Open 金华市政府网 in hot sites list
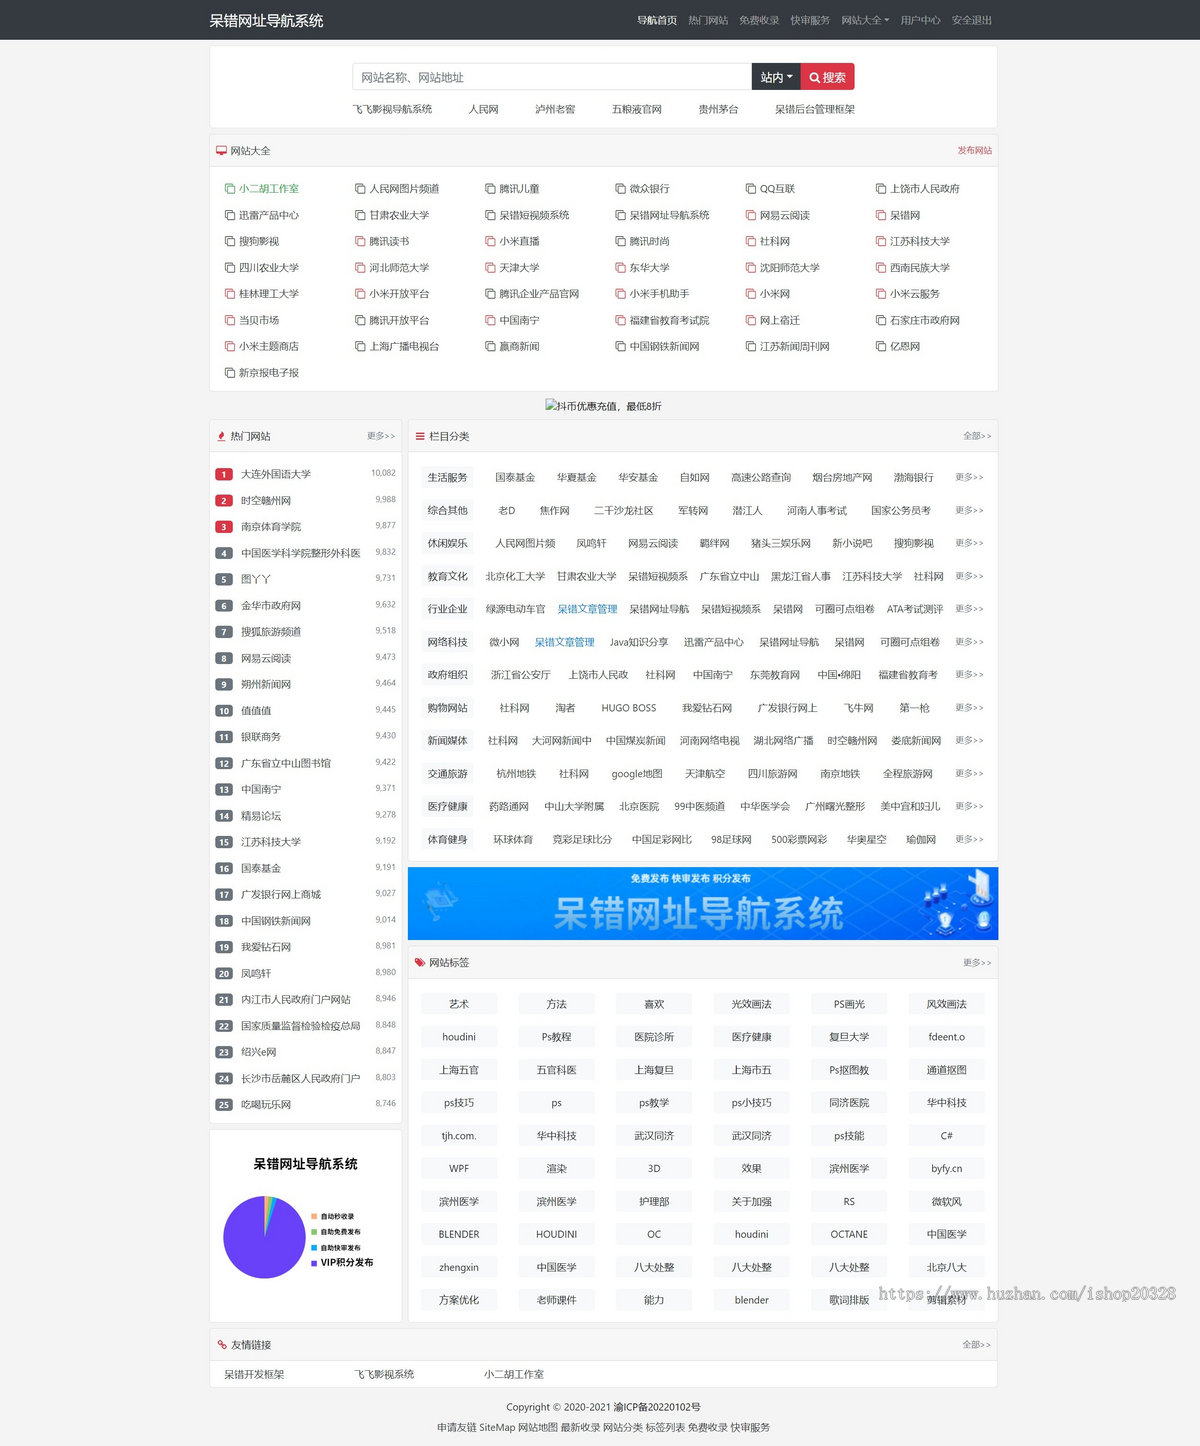 pos(271,606)
